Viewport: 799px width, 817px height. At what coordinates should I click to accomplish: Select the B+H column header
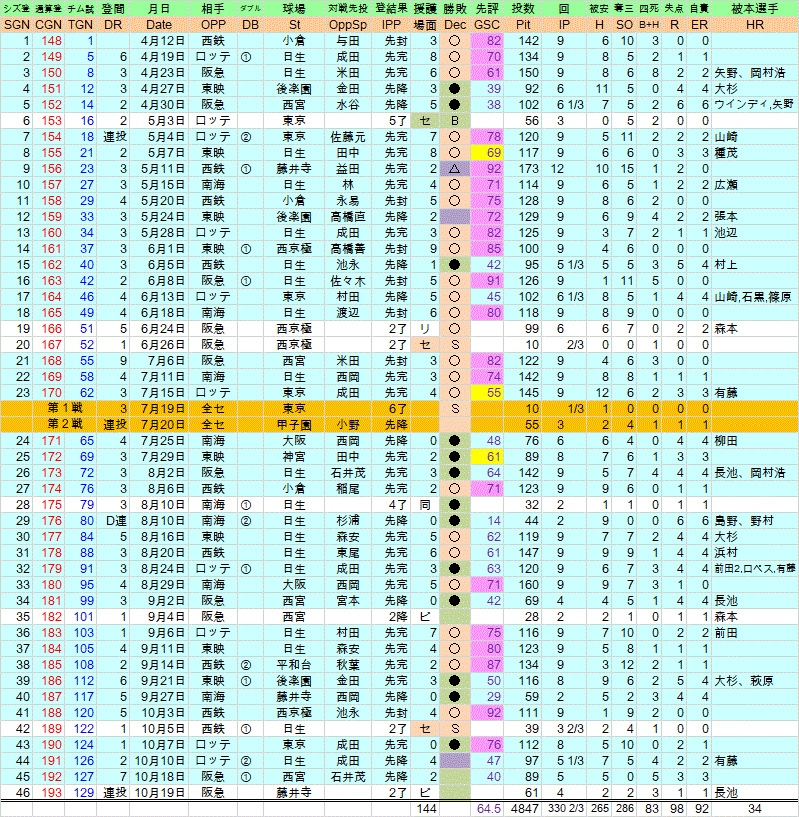tap(648, 24)
